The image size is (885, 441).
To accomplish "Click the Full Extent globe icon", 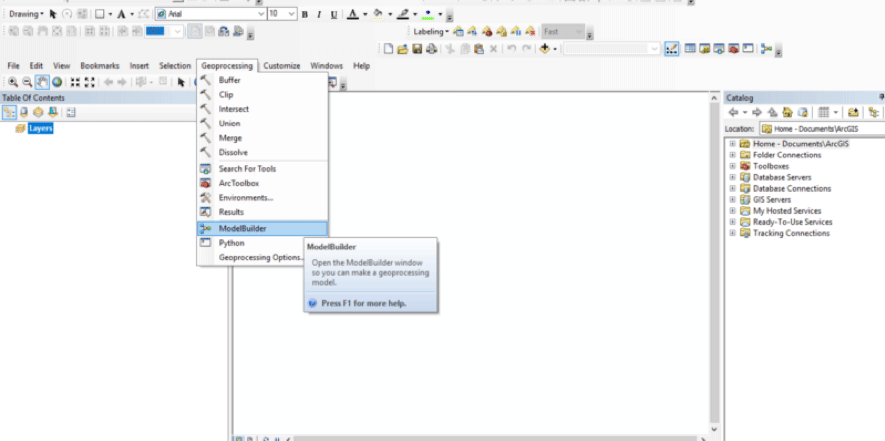I will point(57,82).
